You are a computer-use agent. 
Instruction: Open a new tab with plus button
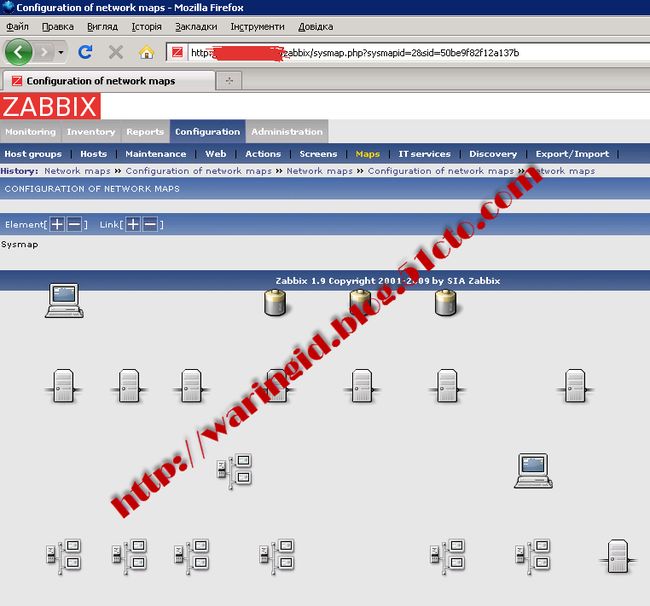coord(229,80)
